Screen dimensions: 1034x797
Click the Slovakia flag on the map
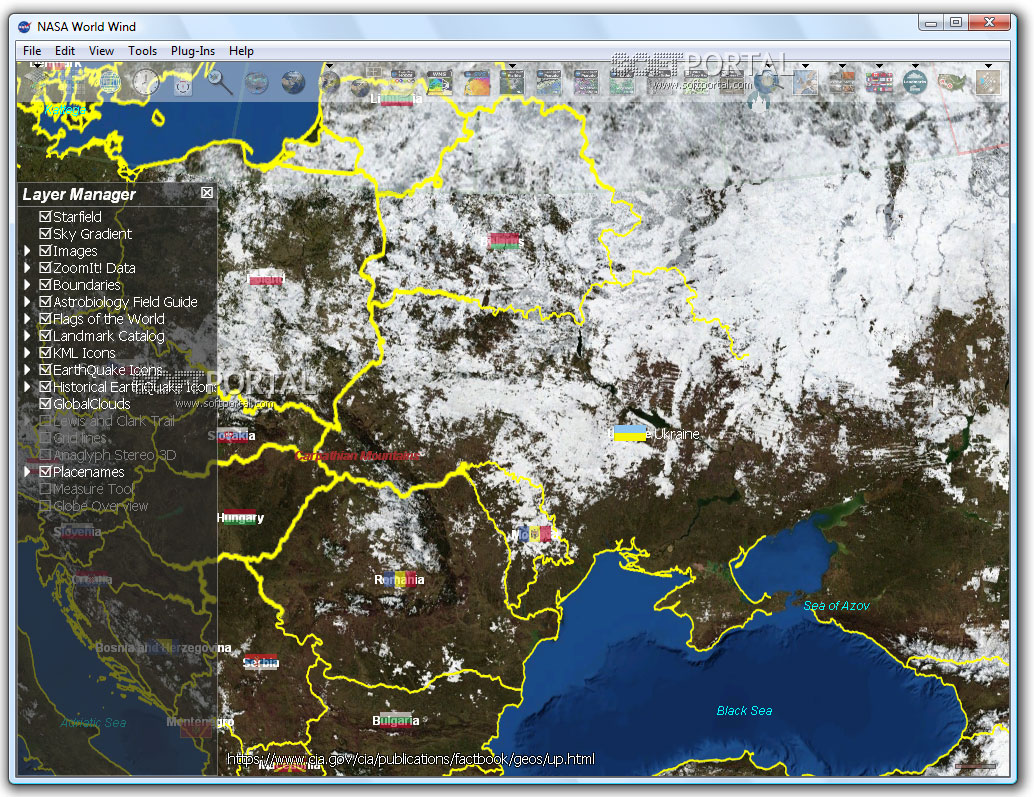[234, 436]
